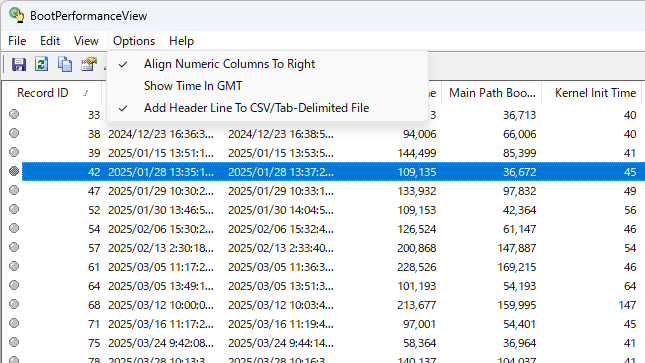Click main path boot value 169,215

[x=517, y=267]
